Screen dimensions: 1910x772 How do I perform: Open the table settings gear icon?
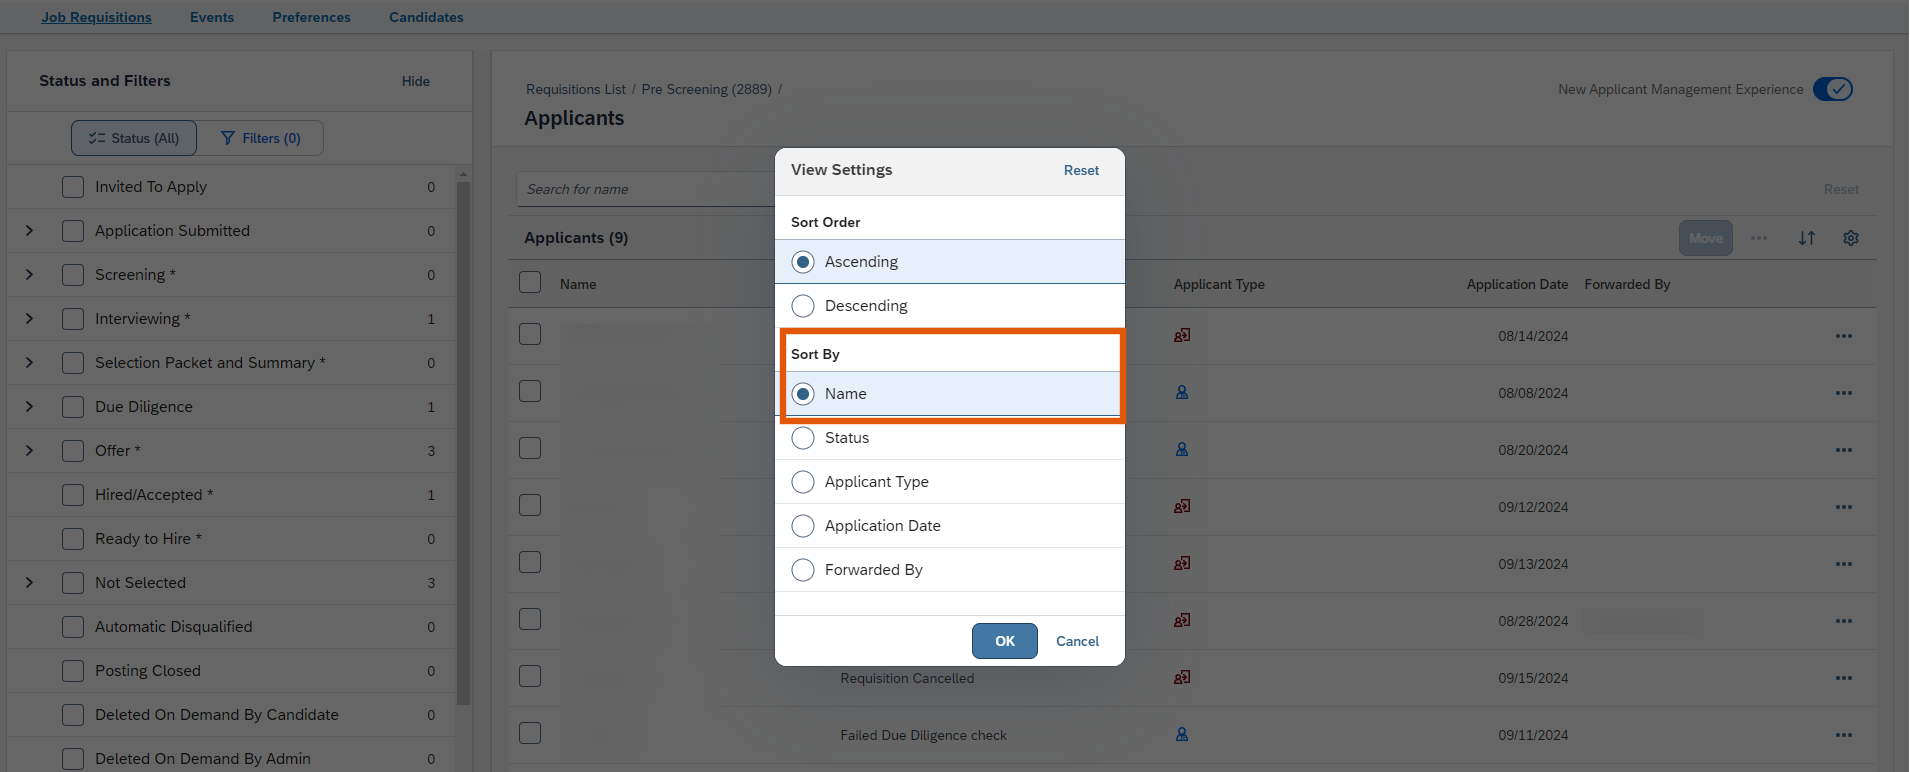(x=1851, y=238)
